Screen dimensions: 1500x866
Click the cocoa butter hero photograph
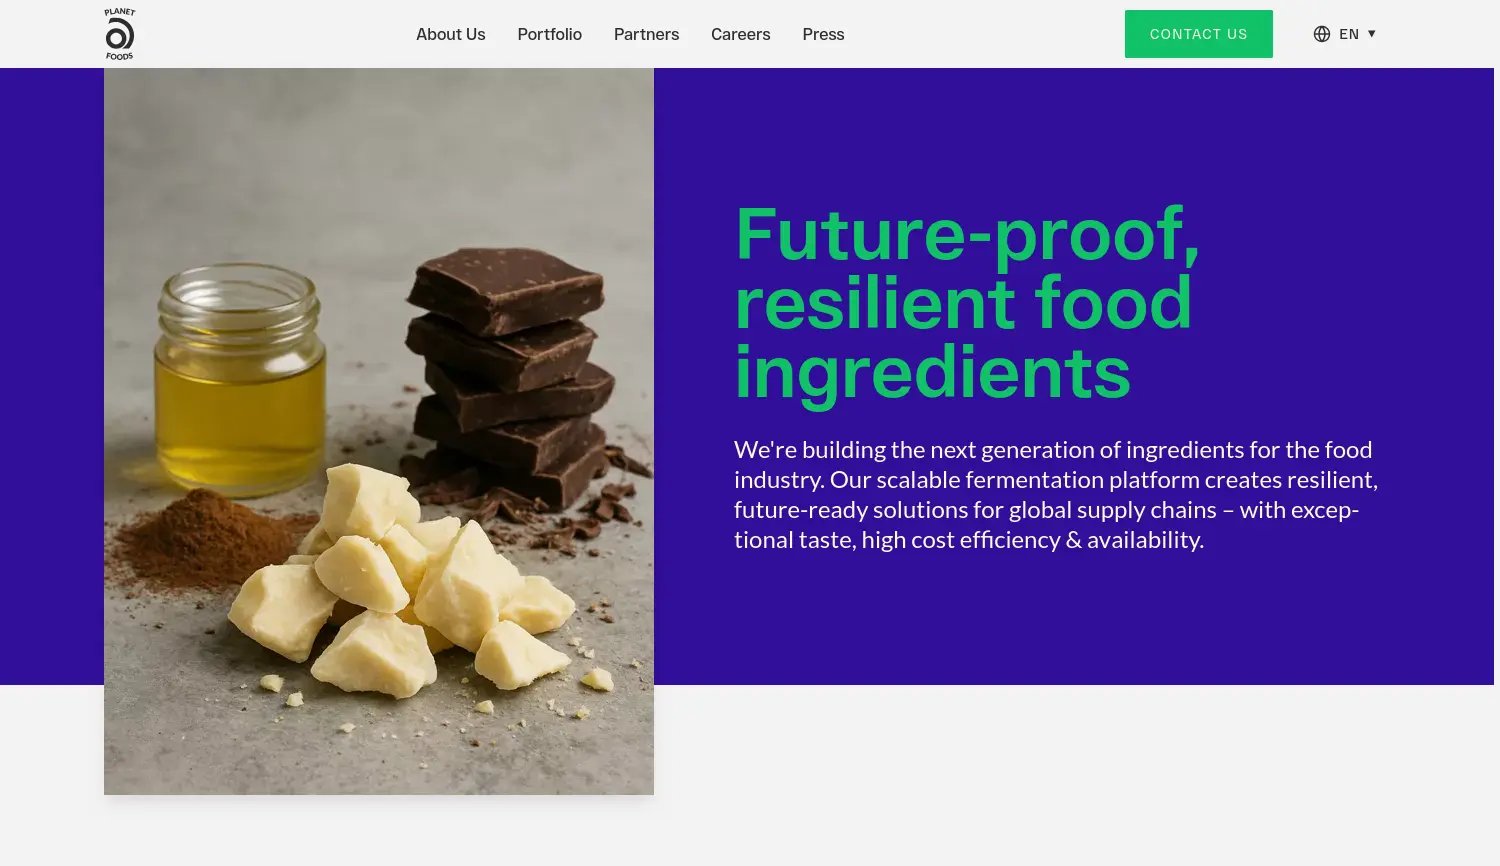(378, 430)
